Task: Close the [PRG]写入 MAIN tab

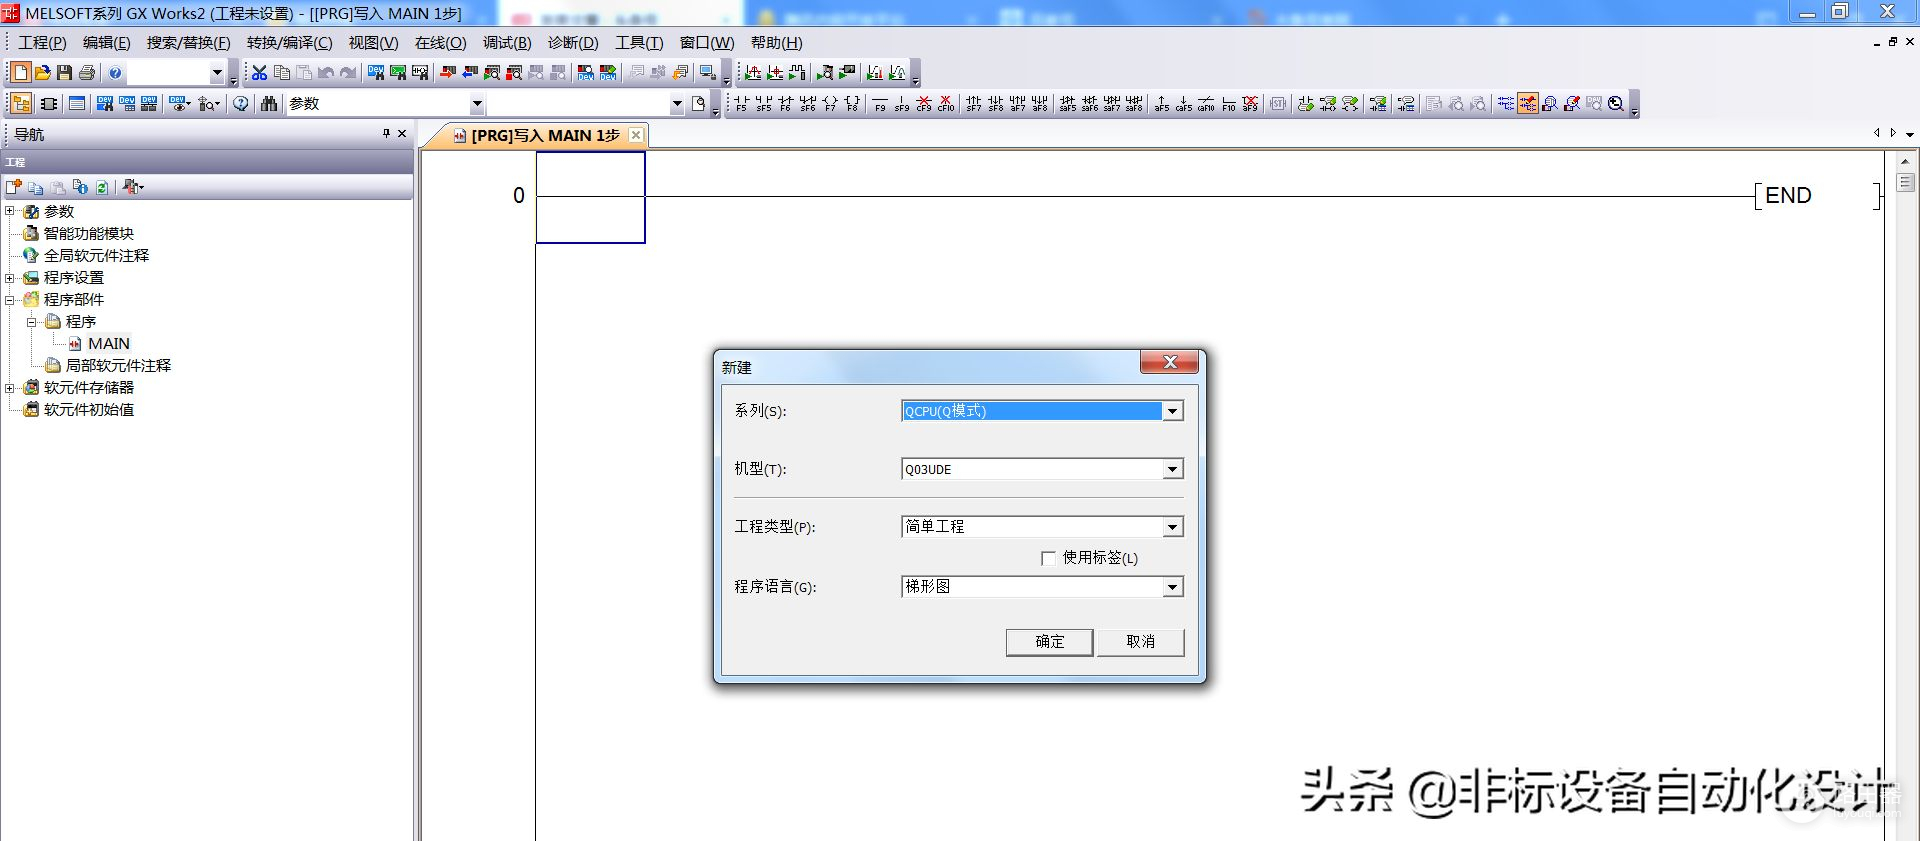Action: point(636,135)
